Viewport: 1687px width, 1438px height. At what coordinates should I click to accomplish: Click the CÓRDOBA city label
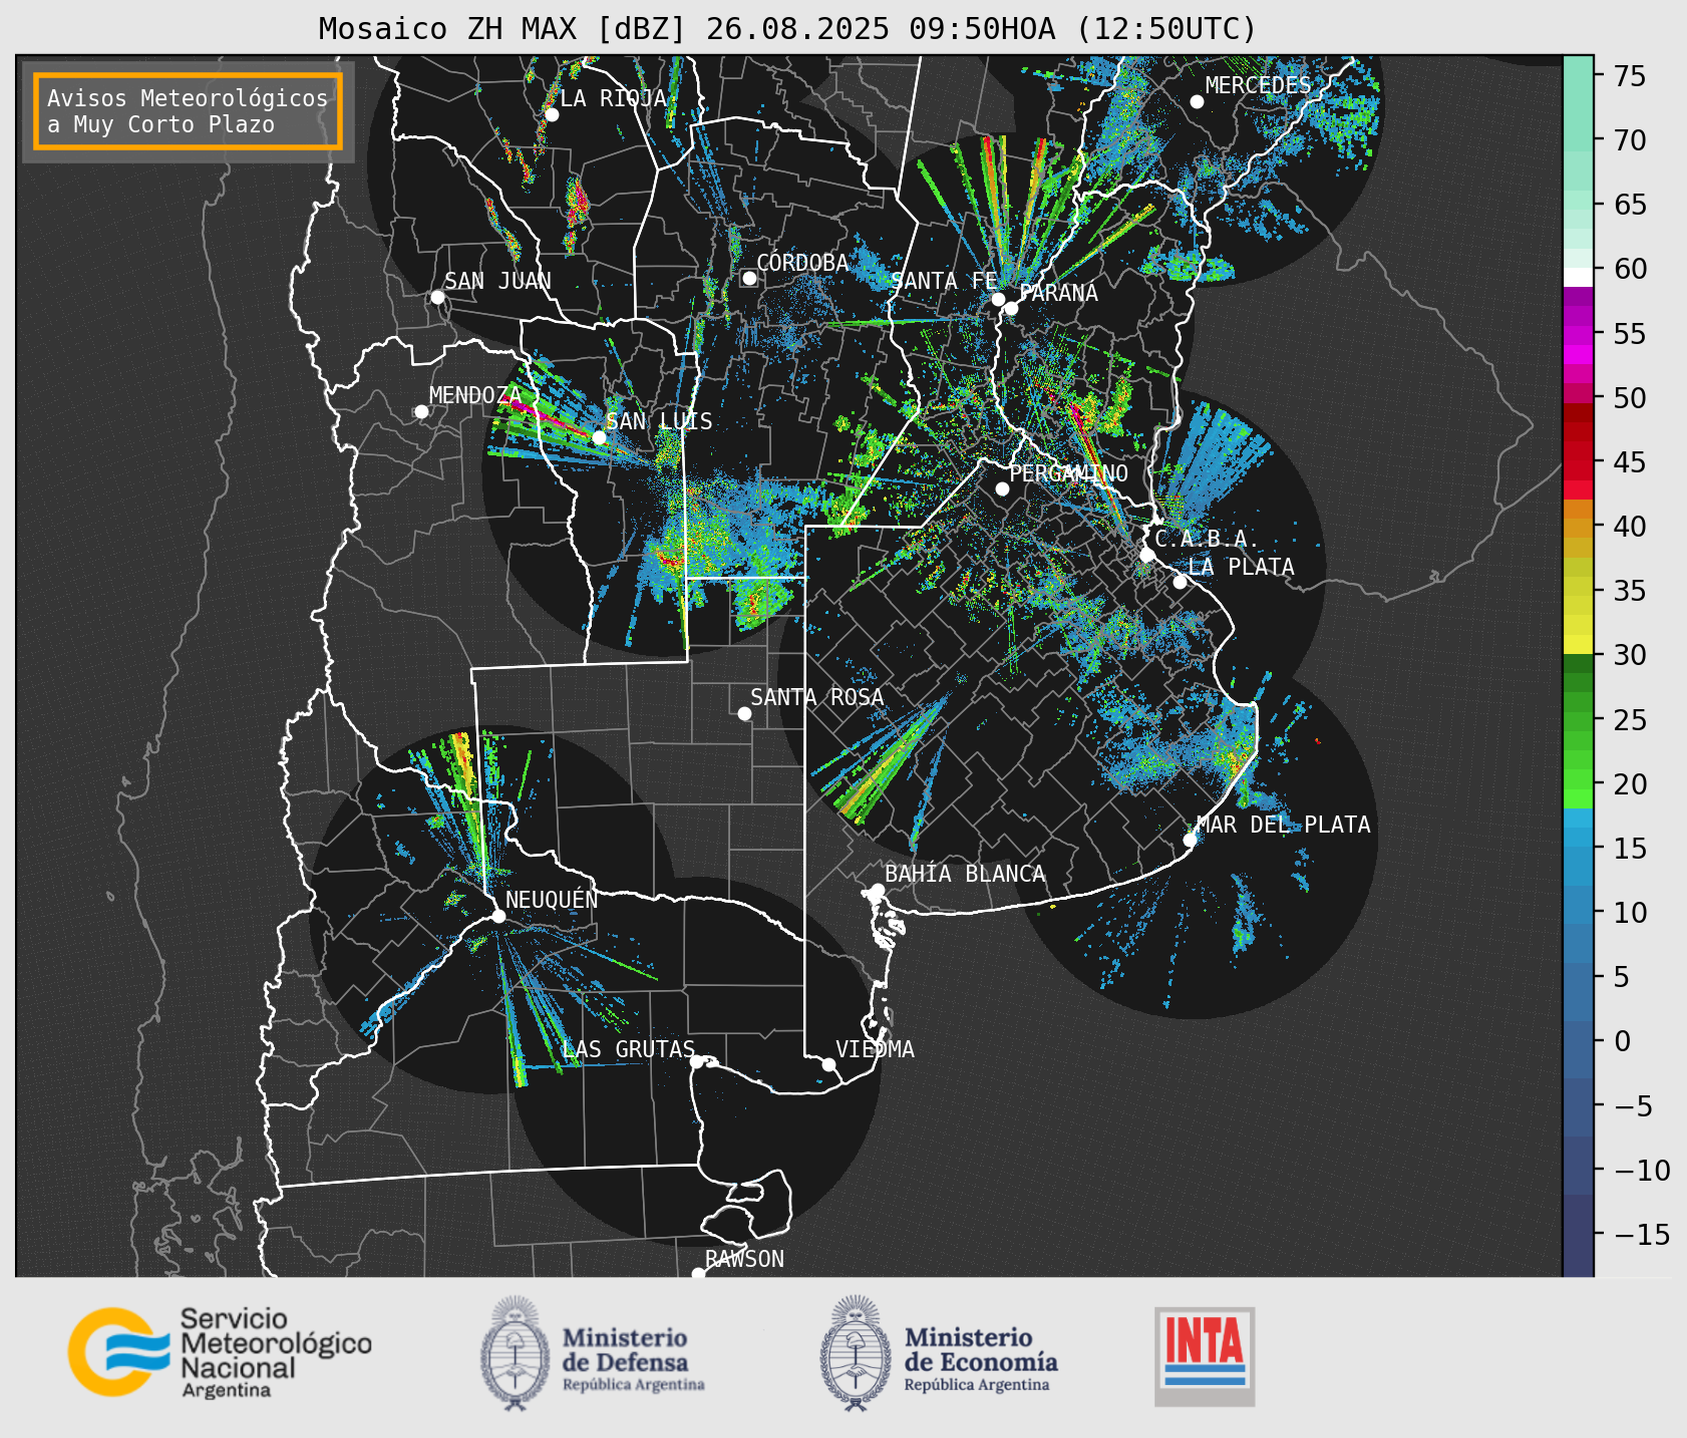tap(802, 263)
